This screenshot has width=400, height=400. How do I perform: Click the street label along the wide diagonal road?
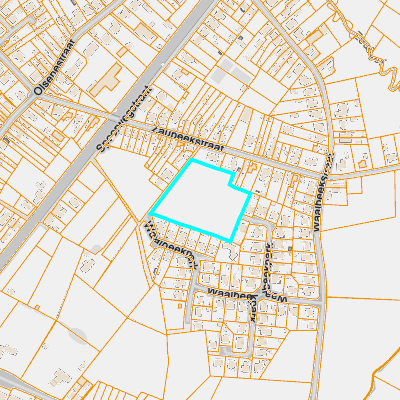click(x=123, y=119)
